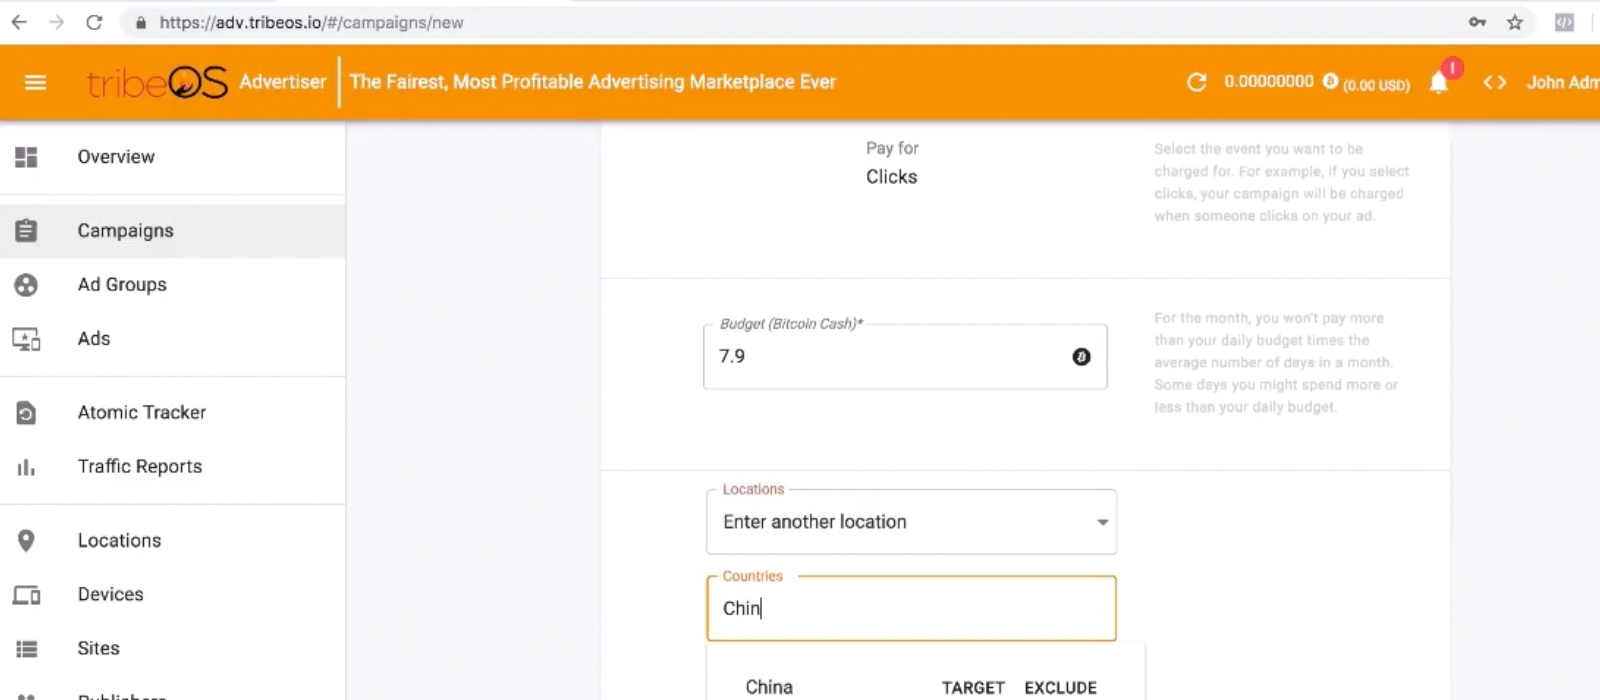Viewport: 1600px width, 700px height.
Task: Select the Ad Groups icon in sidebar
Action: (26, 284)
